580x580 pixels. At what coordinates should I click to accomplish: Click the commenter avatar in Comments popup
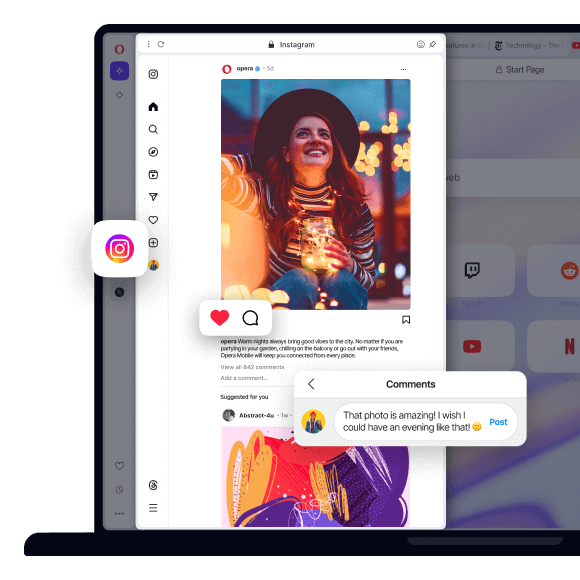[313, 421]
